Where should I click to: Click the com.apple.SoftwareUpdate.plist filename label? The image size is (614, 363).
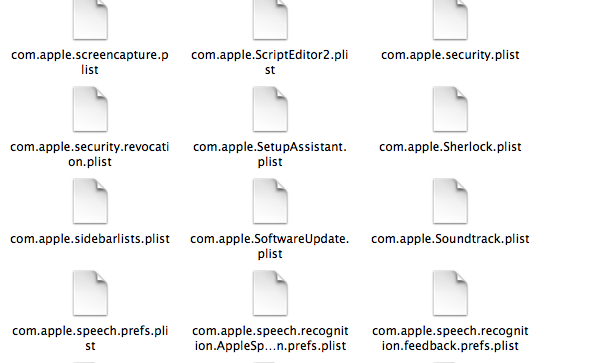pos(270,246)
